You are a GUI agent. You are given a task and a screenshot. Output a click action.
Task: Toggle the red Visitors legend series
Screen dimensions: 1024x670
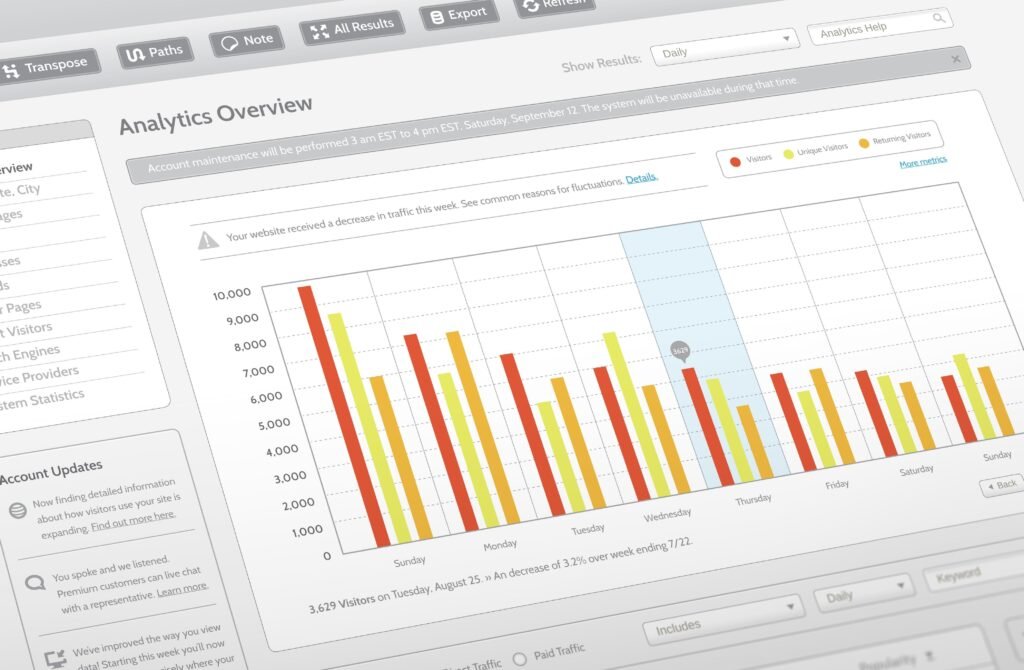click(735, 160)
